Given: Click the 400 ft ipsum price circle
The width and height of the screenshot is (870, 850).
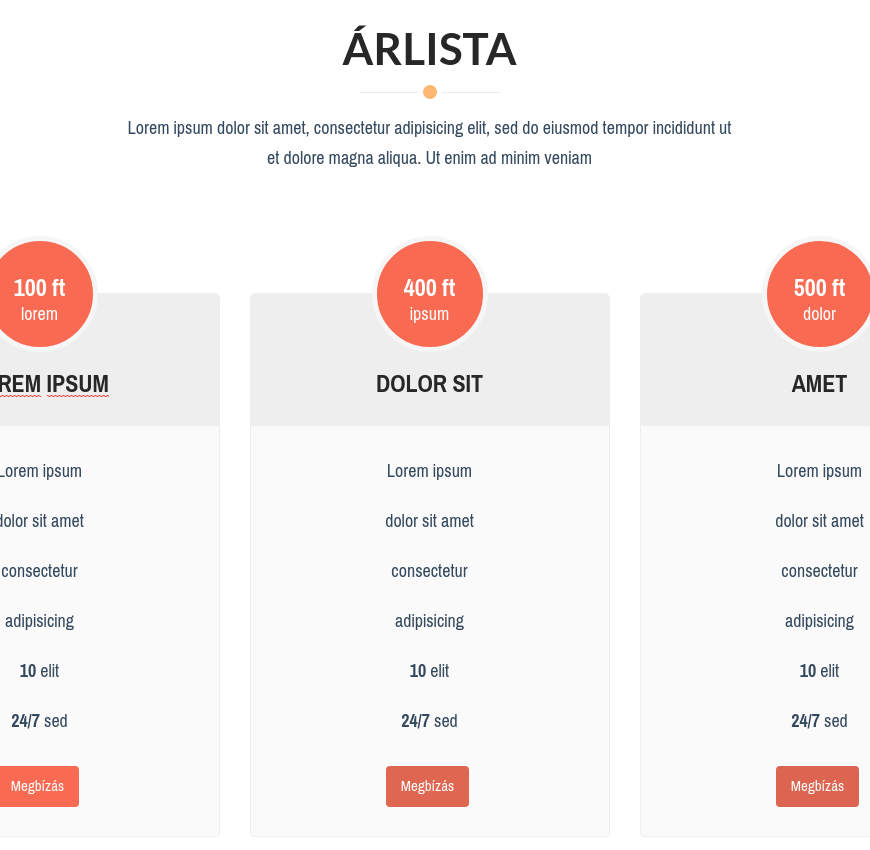Looking at the screenshot, I should (430, 294).
